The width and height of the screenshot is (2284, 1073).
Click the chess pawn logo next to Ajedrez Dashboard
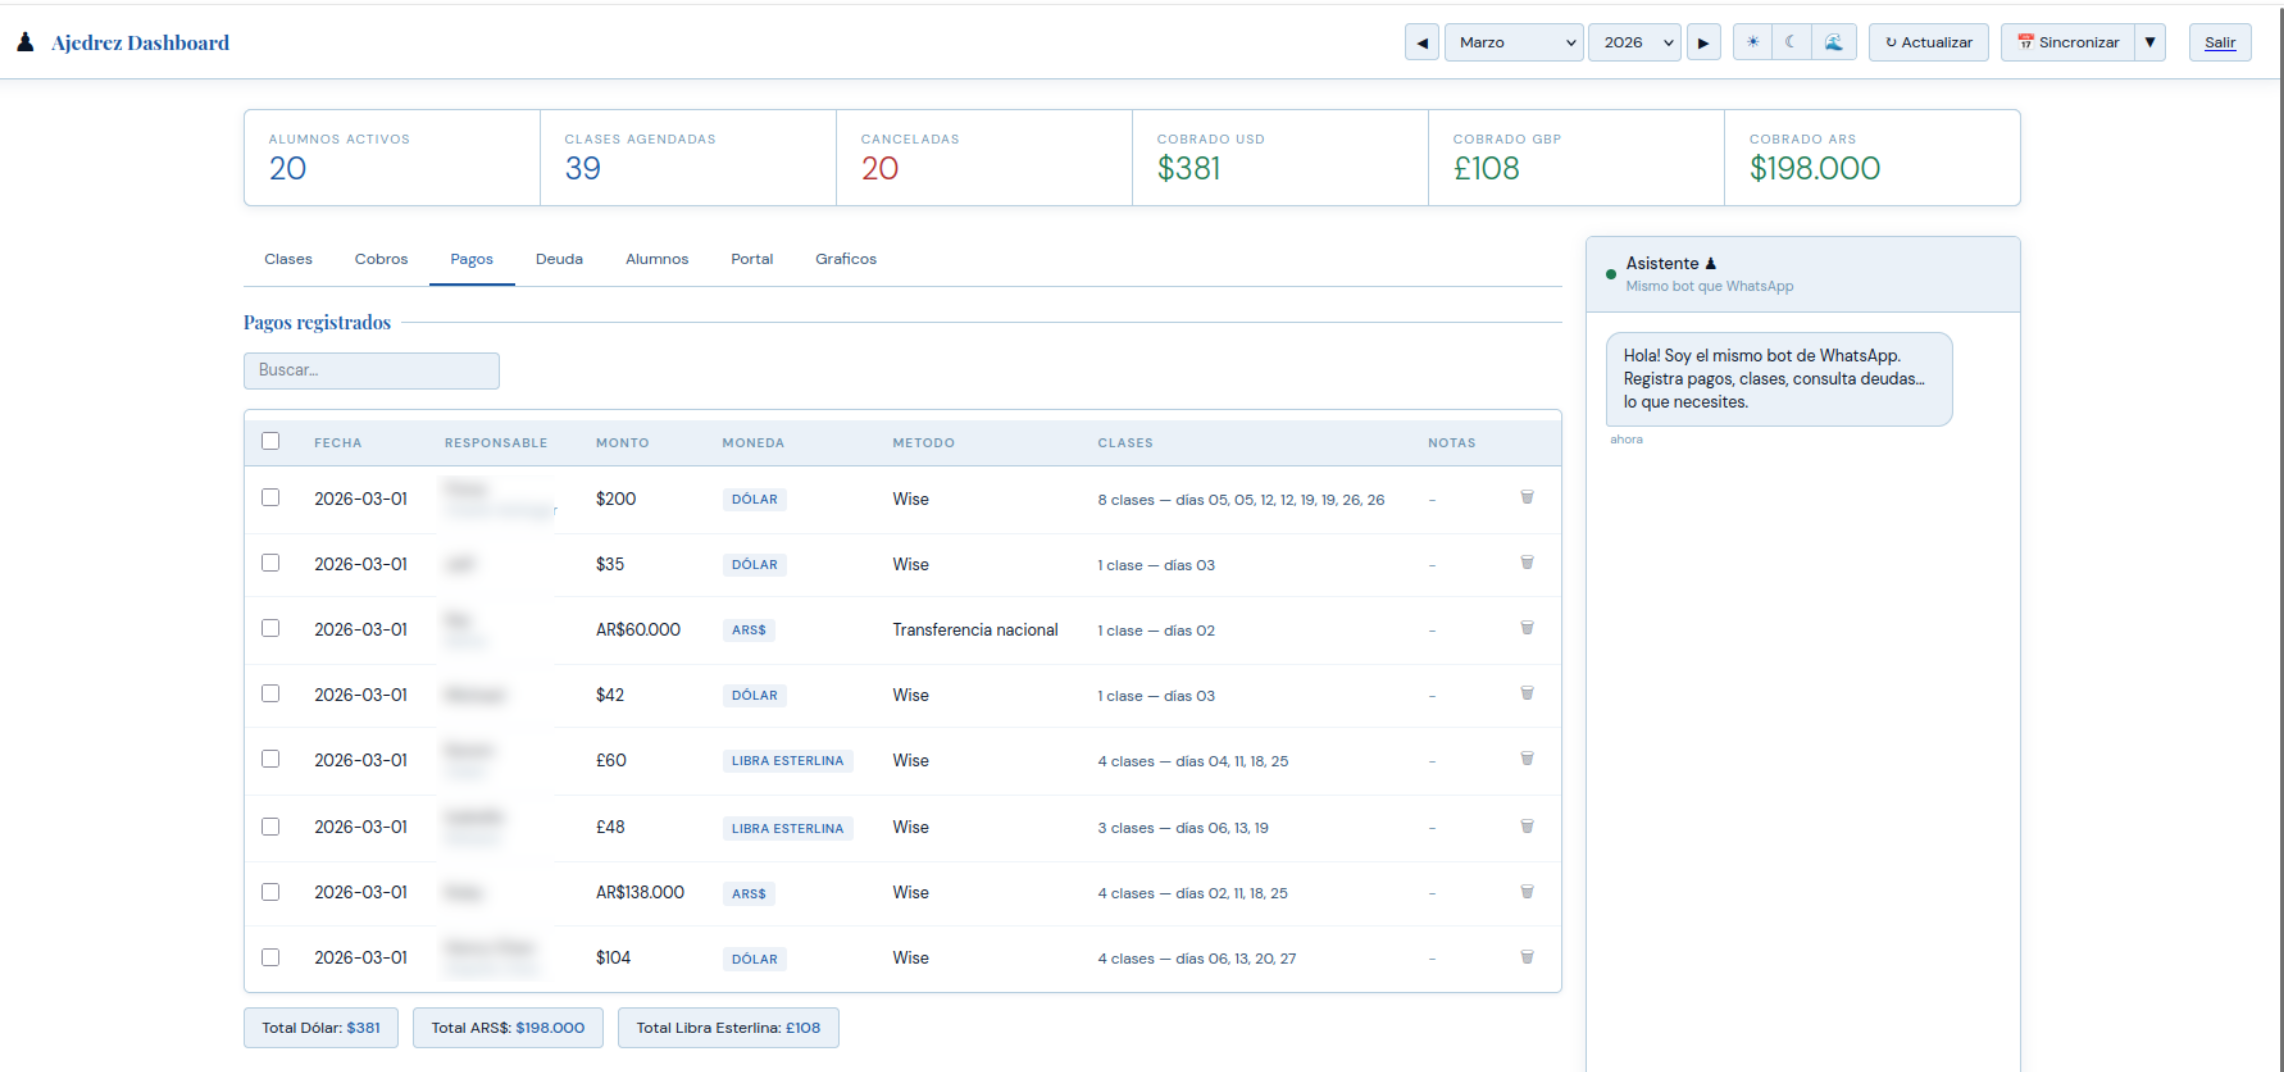coord(26,40)
